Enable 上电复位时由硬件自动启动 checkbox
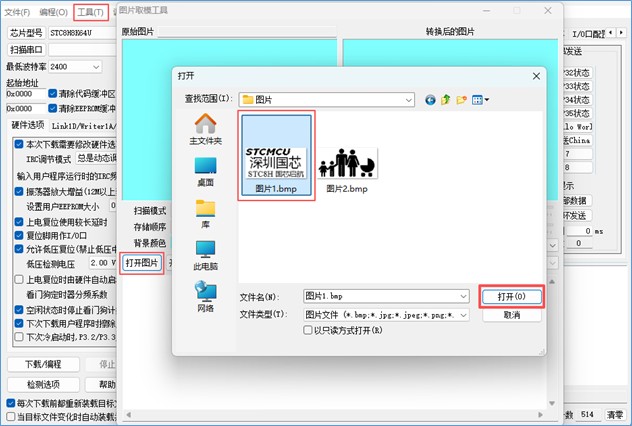 (x=19, y=279)
